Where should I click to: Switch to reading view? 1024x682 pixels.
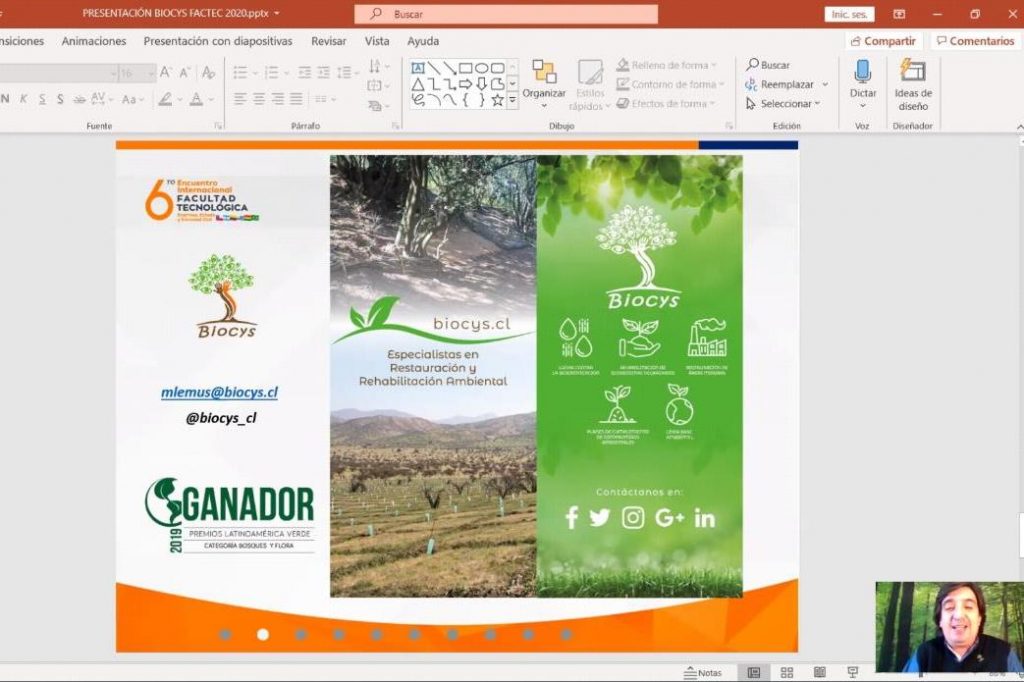[x=820, y=672]
